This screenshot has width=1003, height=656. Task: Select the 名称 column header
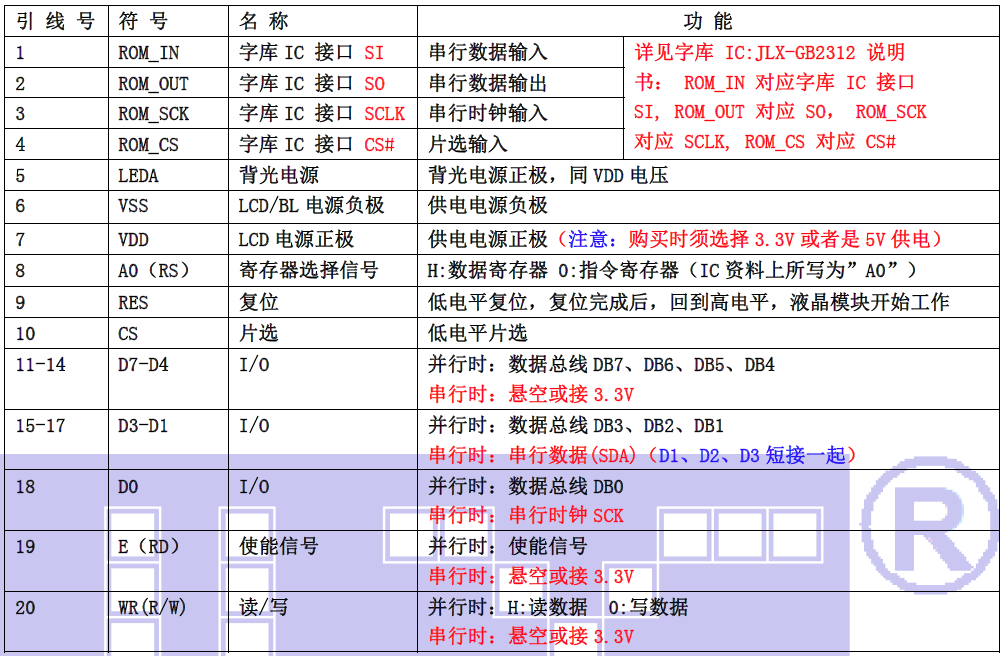264,21
